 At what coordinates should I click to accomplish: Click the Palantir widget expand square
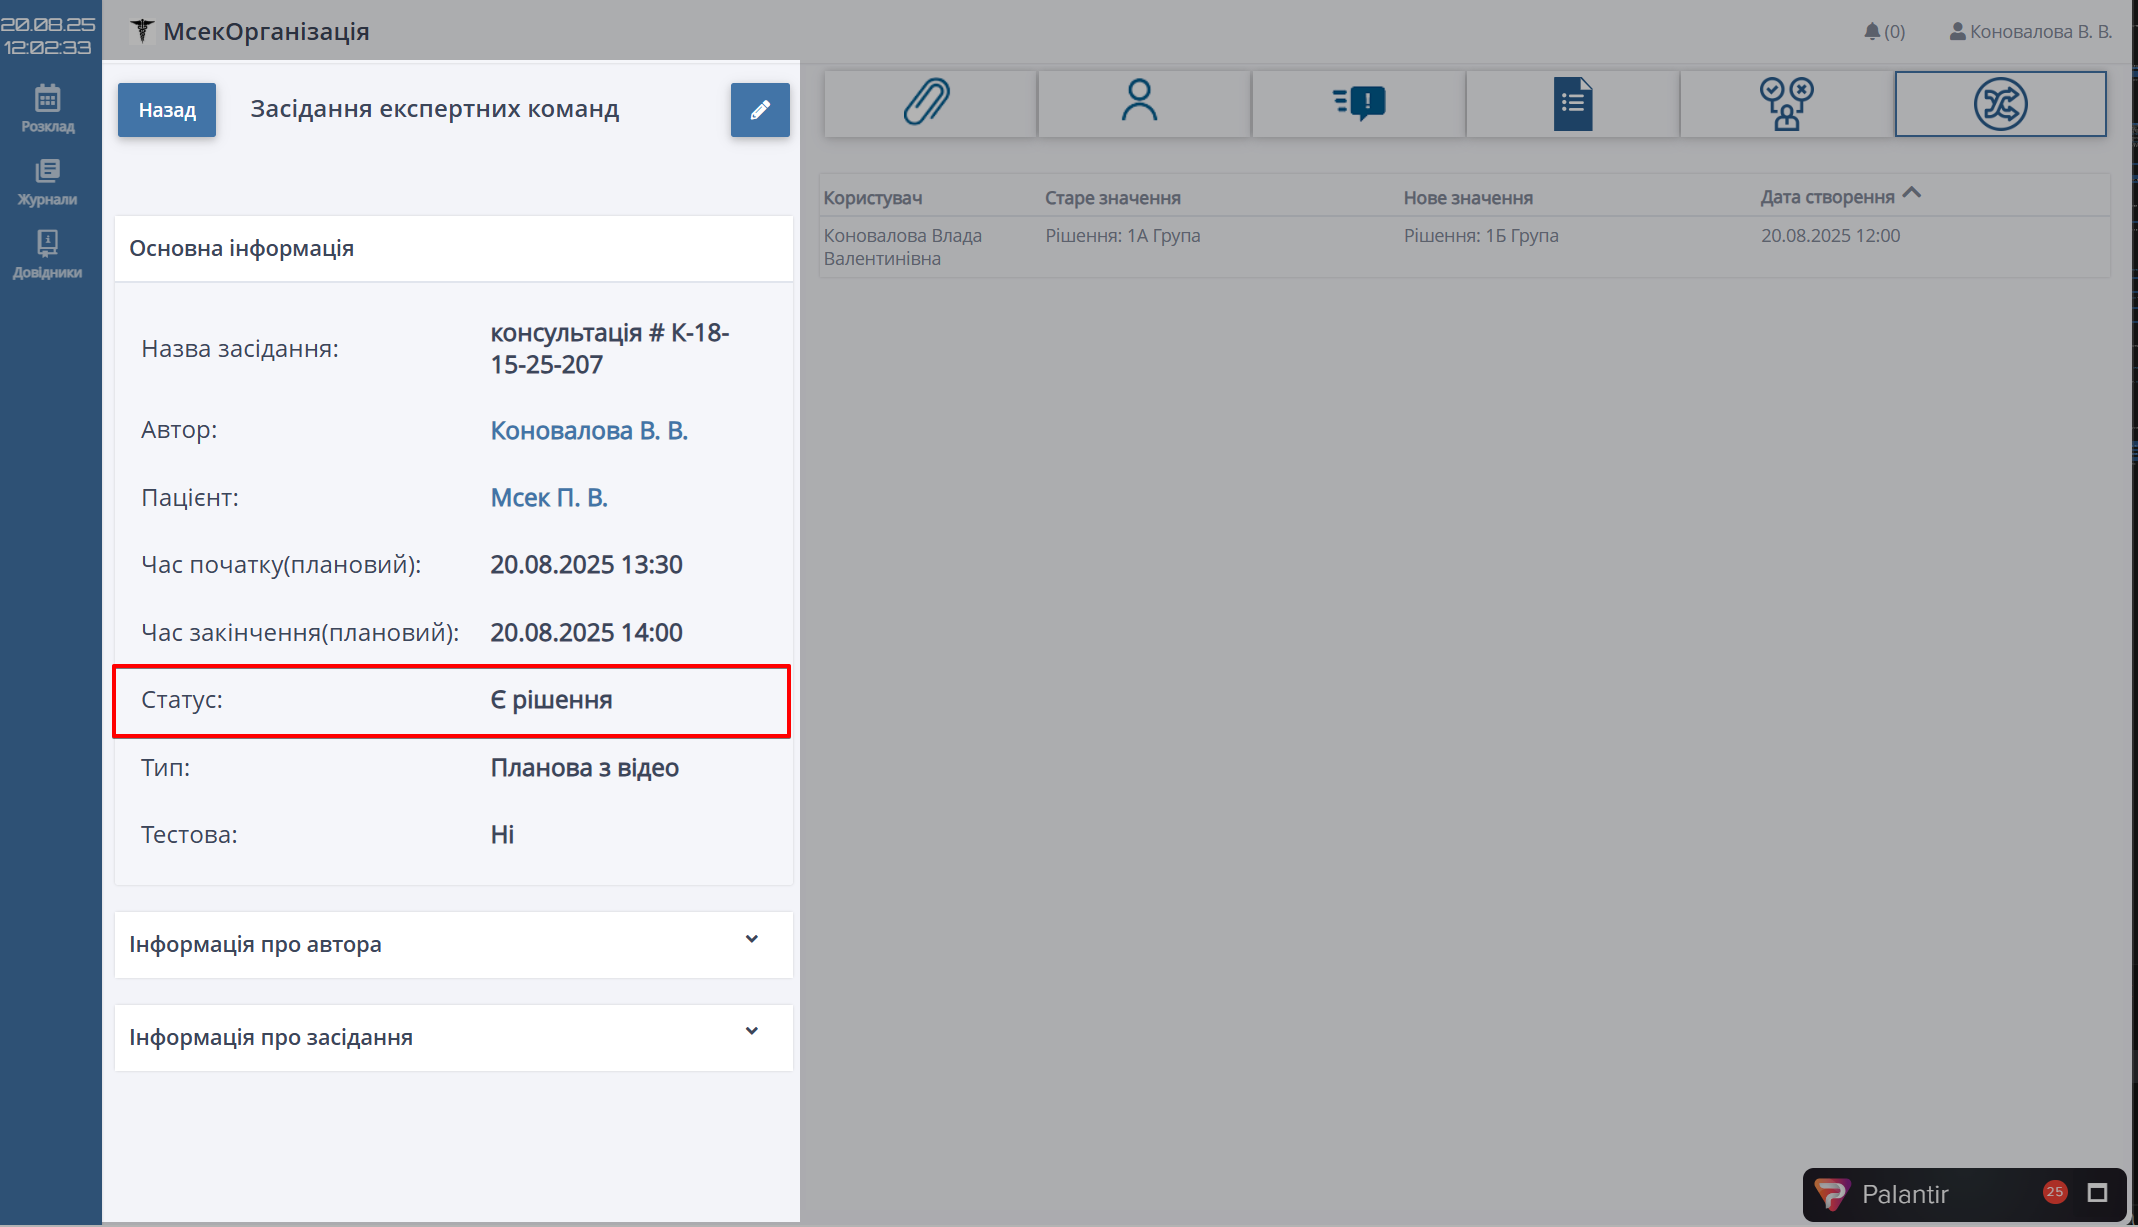pyautogui.click(x=2097, y=1193)
